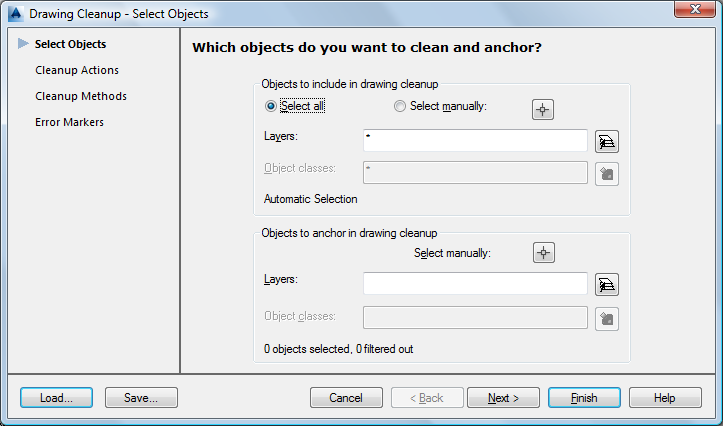Image resolution: width=723 pixels, height=426 pixels.
Task: Click the arrow marker beside Select Objects
Action: 22,44
